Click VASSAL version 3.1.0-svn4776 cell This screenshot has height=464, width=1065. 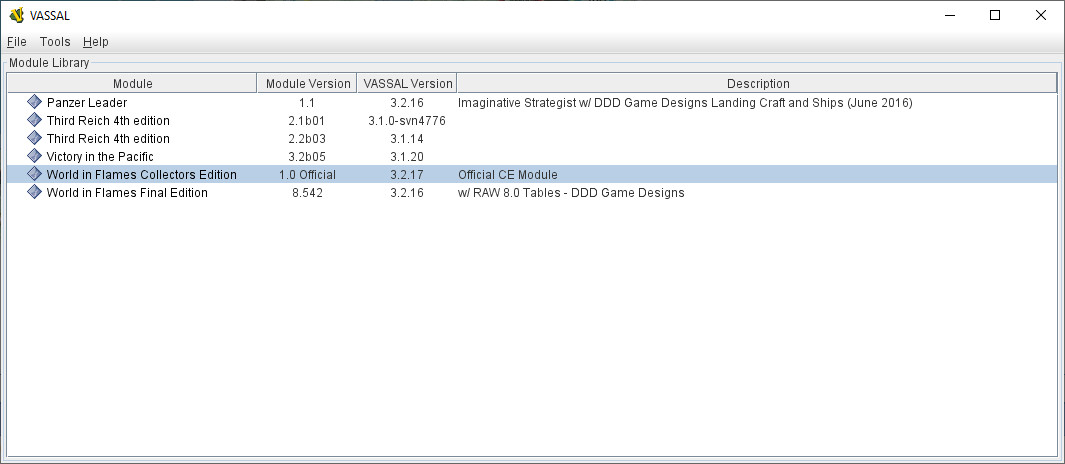coord(408,120)
